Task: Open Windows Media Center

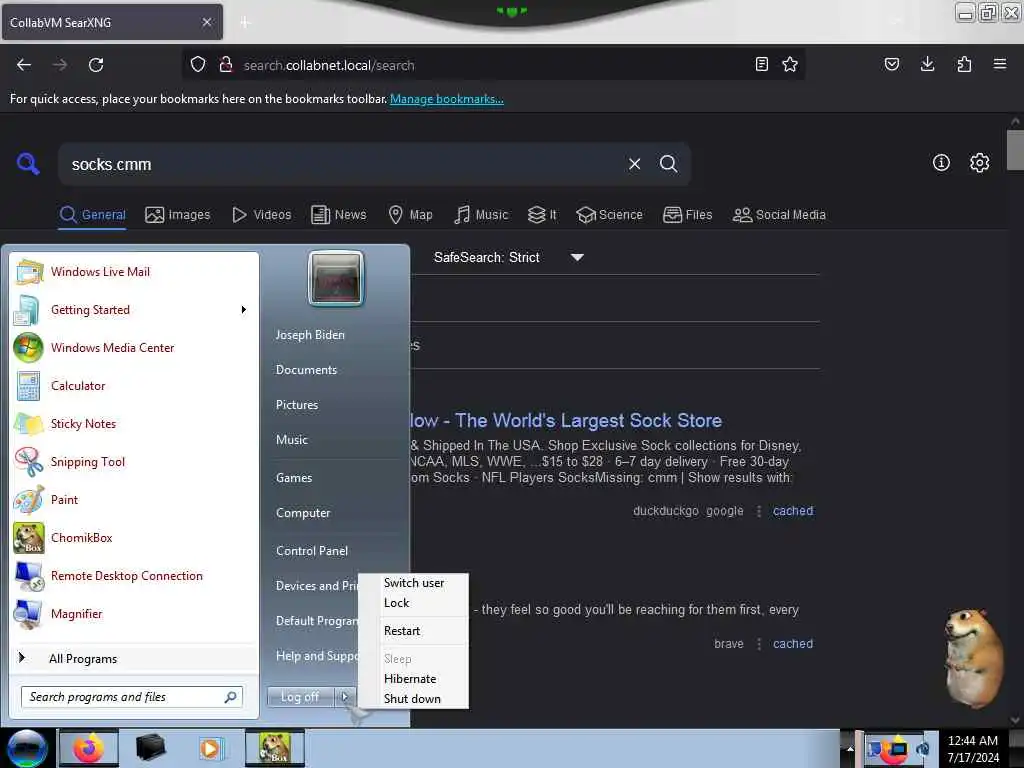Action: coord(135,347)
